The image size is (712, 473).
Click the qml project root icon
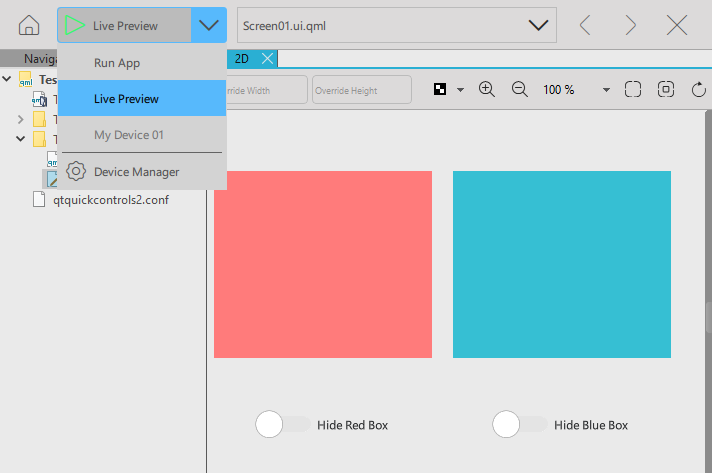[25, 79]
